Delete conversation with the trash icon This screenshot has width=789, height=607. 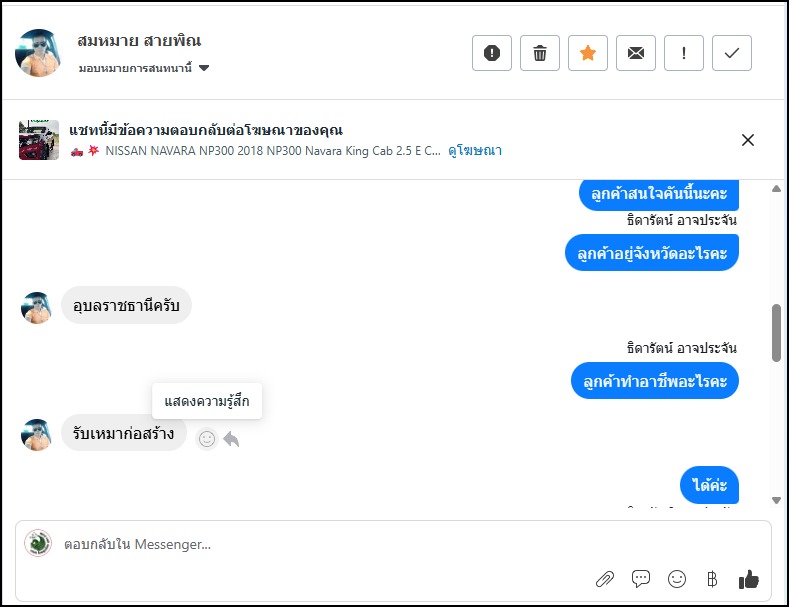[540, 54]
